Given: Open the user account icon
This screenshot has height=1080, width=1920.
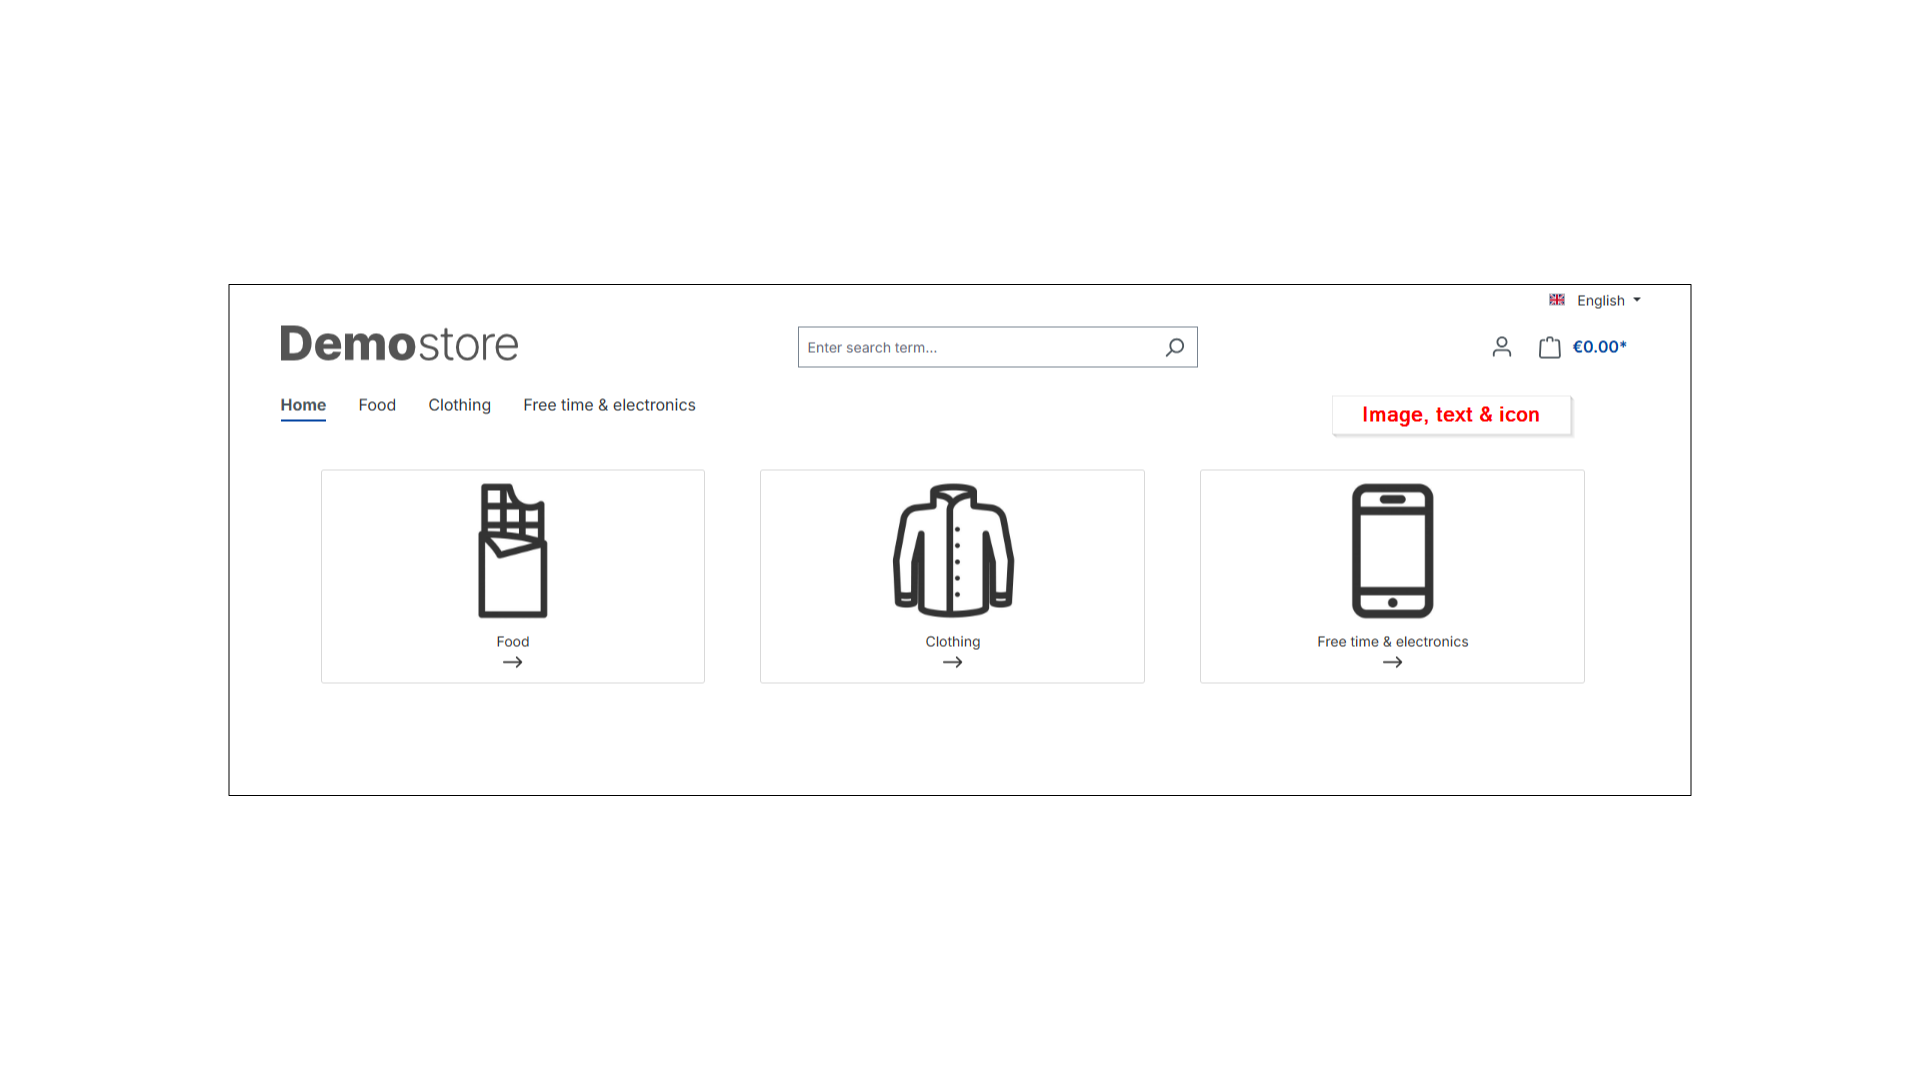Looking at the screenshot, I should click(x=1502, y=347).
